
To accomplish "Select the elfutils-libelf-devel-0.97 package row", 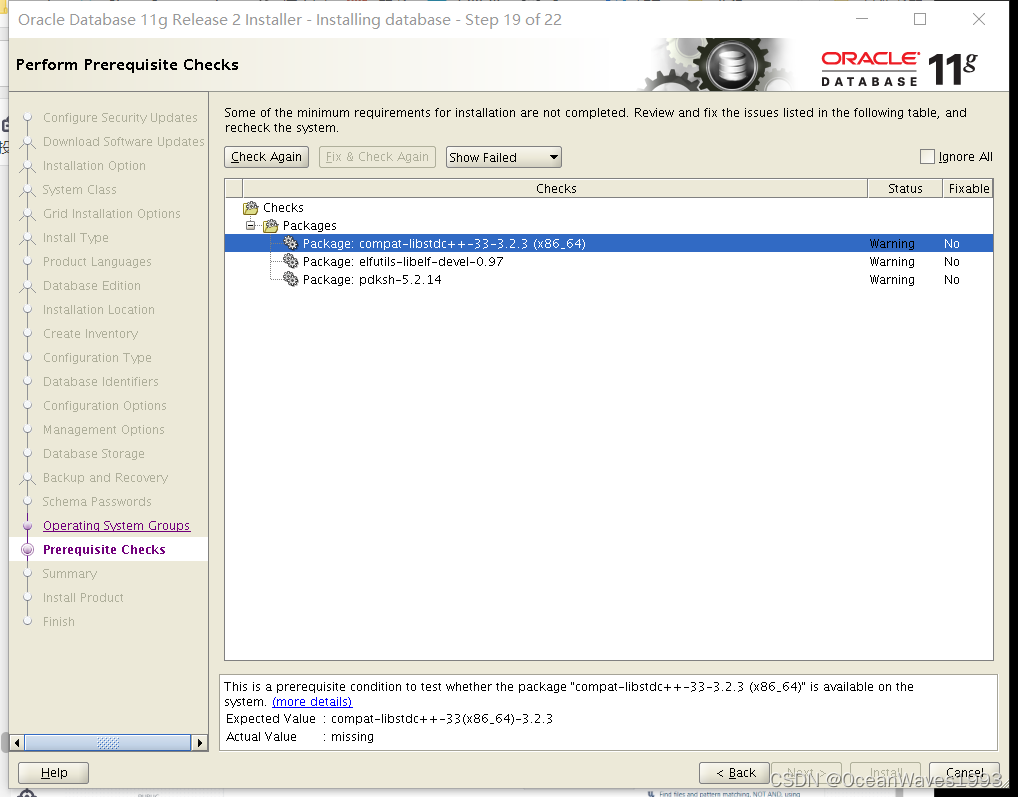I will click(608, 262).
